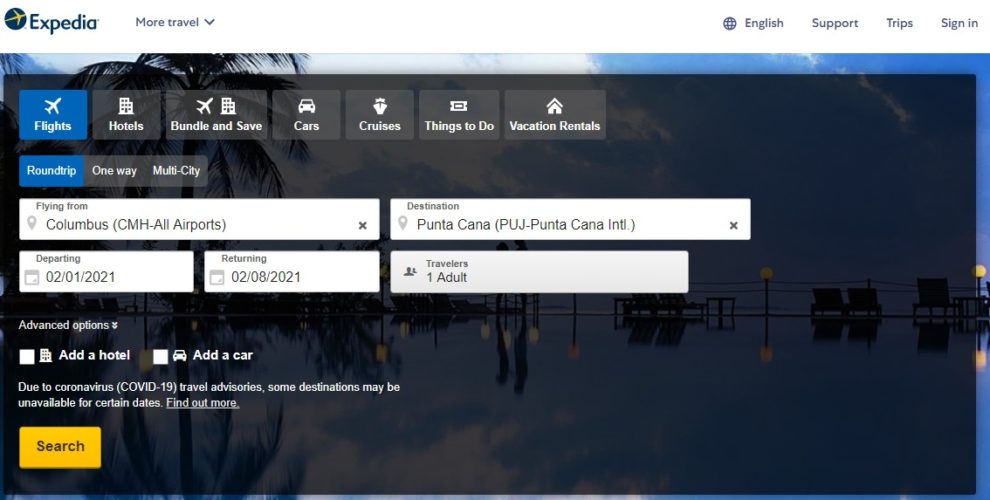Open the Travelers selector

pyautogui.click(x=539, y=271)
